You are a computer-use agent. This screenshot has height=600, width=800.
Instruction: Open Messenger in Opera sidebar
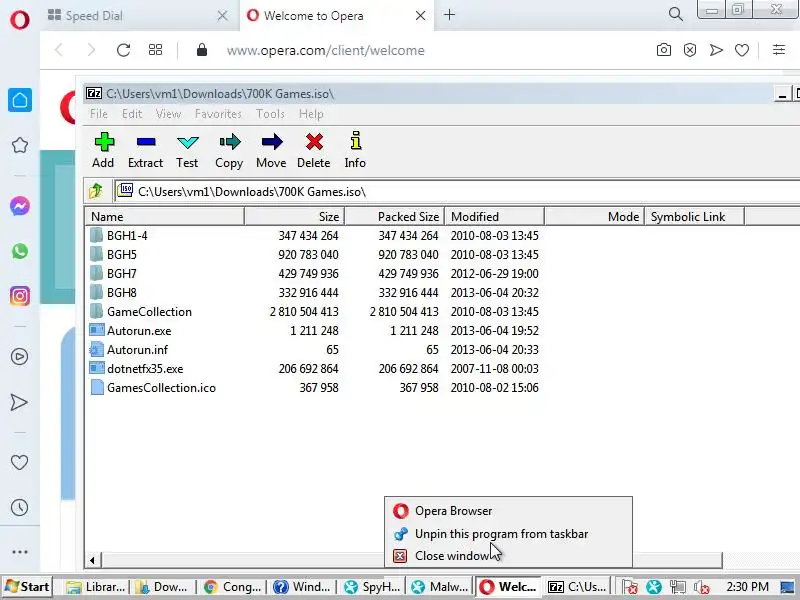pos(20,206)
